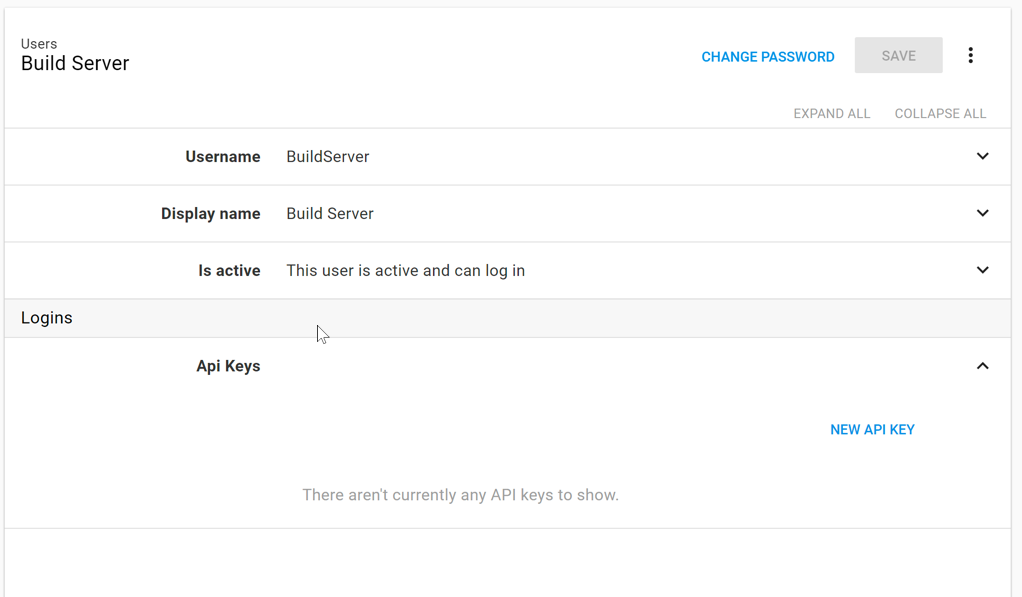The image size is (1022, 597).
Task: Click the Is active field label
Action: tap(229, 270)
